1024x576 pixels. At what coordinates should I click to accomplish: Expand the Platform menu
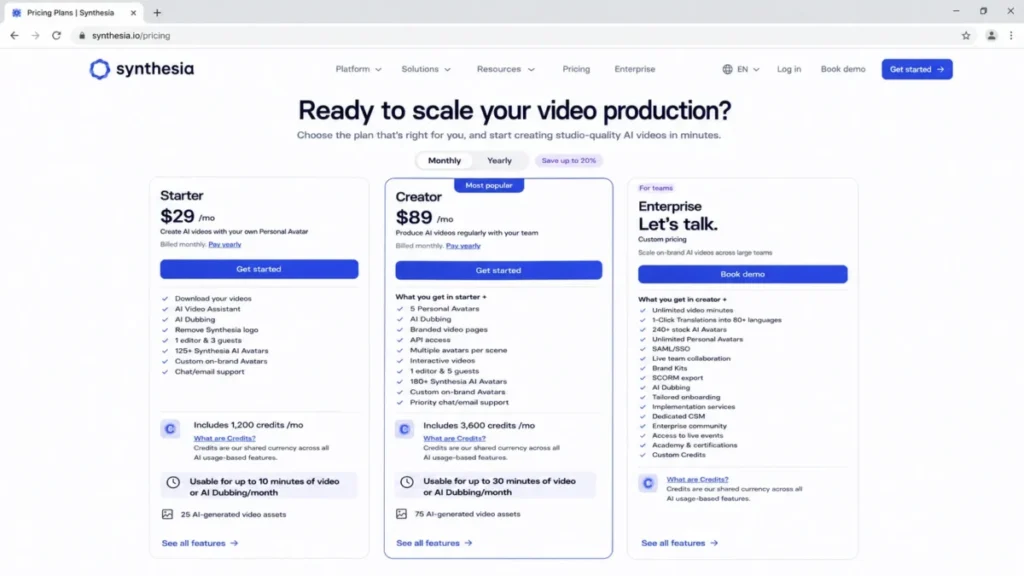coord(359,69)
